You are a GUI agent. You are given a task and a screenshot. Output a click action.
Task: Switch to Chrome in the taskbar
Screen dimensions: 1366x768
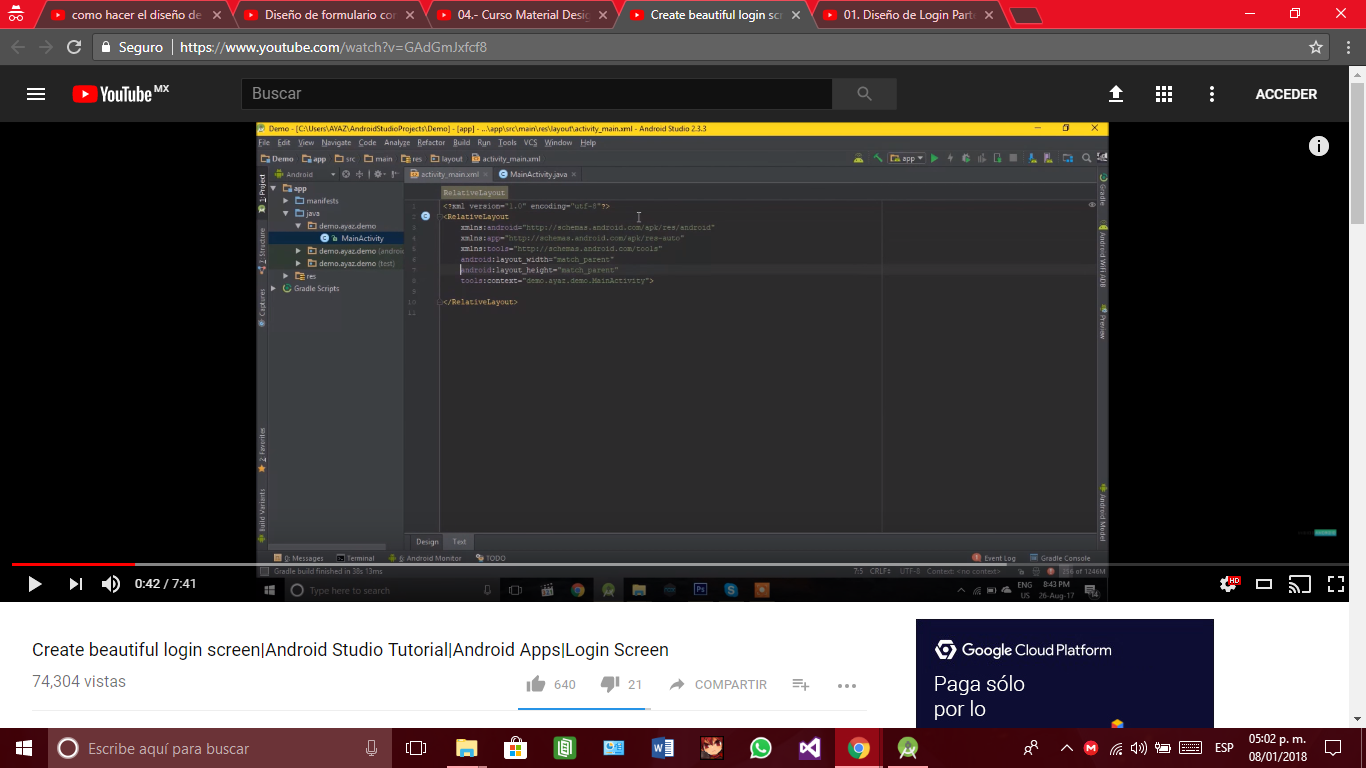point(859,748)
